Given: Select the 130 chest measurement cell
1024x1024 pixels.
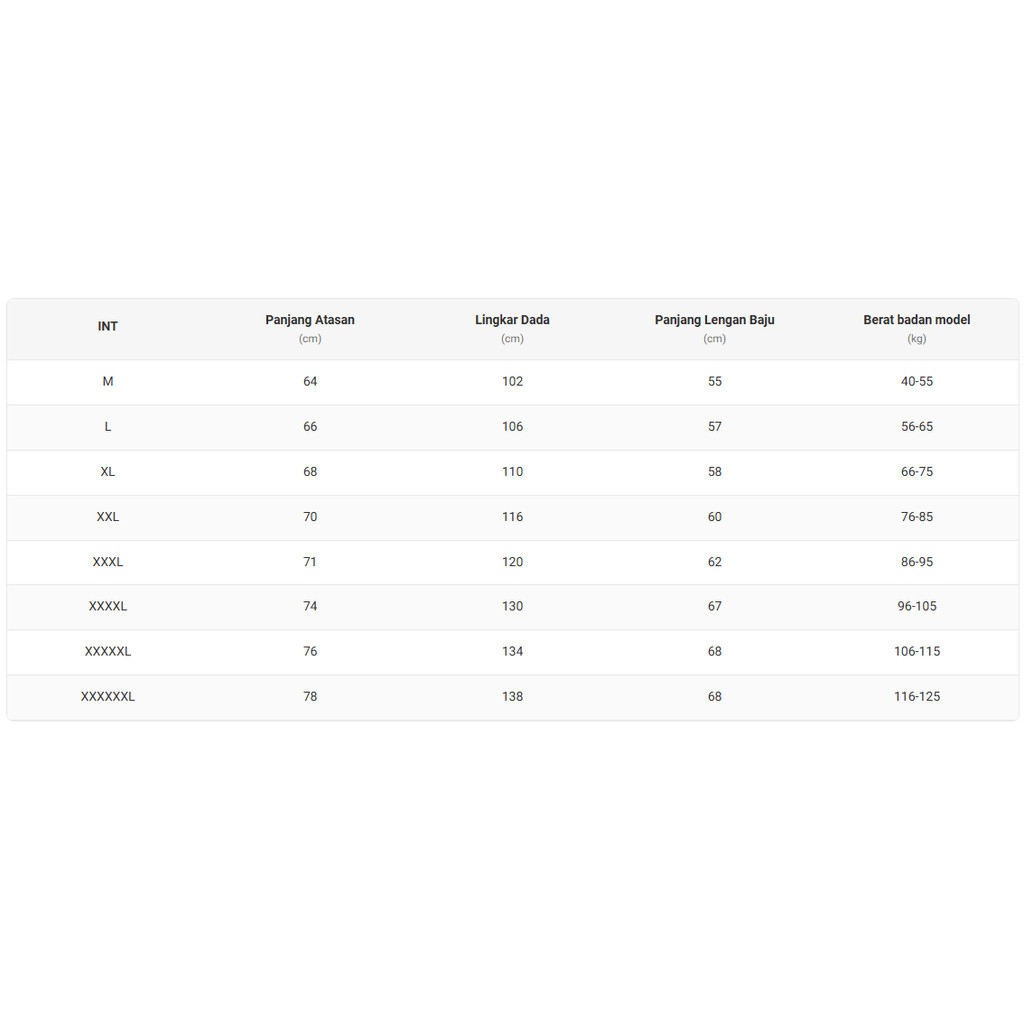Looking at the screenshot, I should 512,607.
